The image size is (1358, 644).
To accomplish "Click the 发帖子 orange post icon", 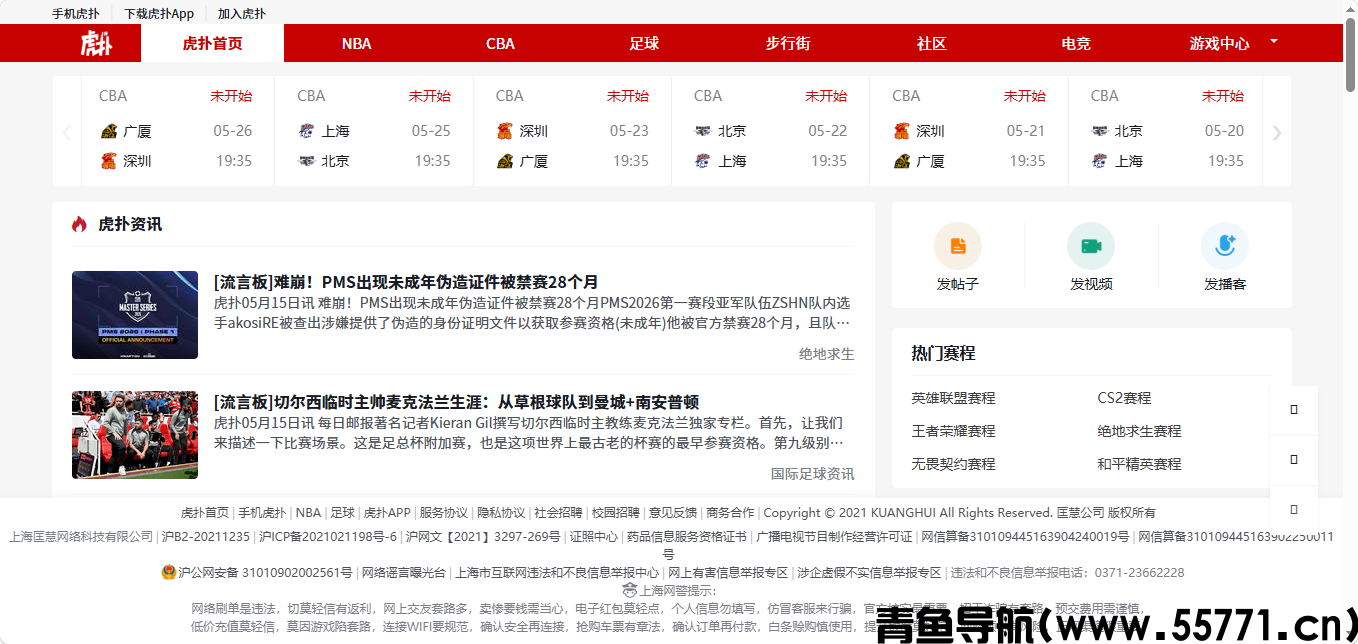I will point(958,246).
